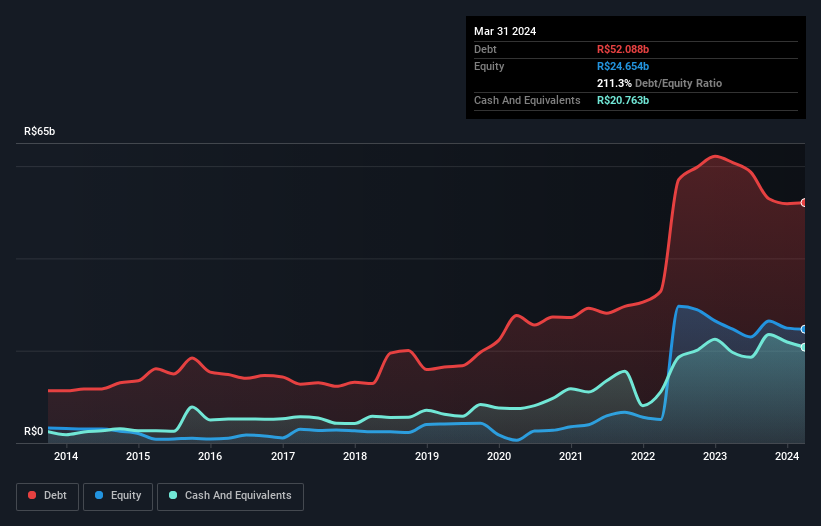
Task: Click the blue Equity legend dot
Action: [99, 495]
